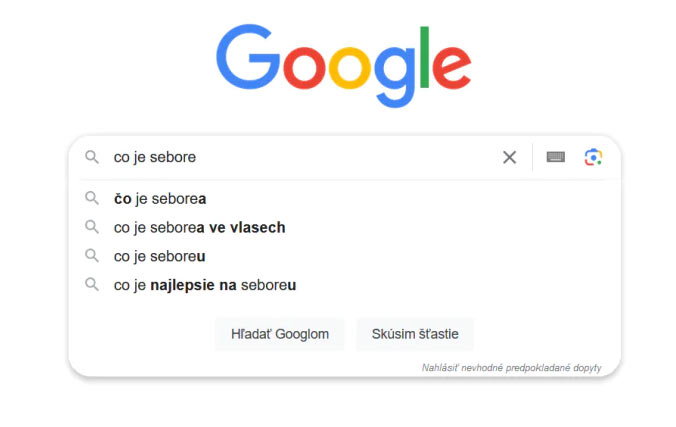This screenshot has width=676, height=427.
Task: Choose suggestion "co je seborea ve vlasech"
Action: tap(199, 227)
